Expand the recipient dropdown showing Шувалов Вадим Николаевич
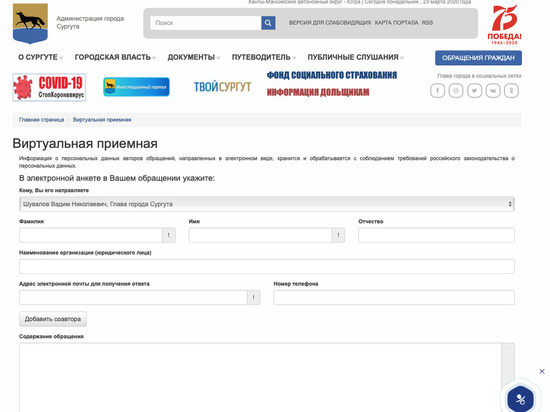This screenshot has width=550, height=412. [x=267, y=204]
